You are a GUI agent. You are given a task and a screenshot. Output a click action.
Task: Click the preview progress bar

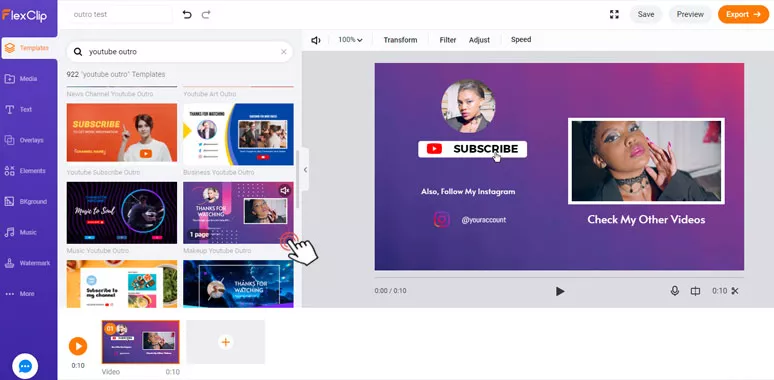pos(559,277)
